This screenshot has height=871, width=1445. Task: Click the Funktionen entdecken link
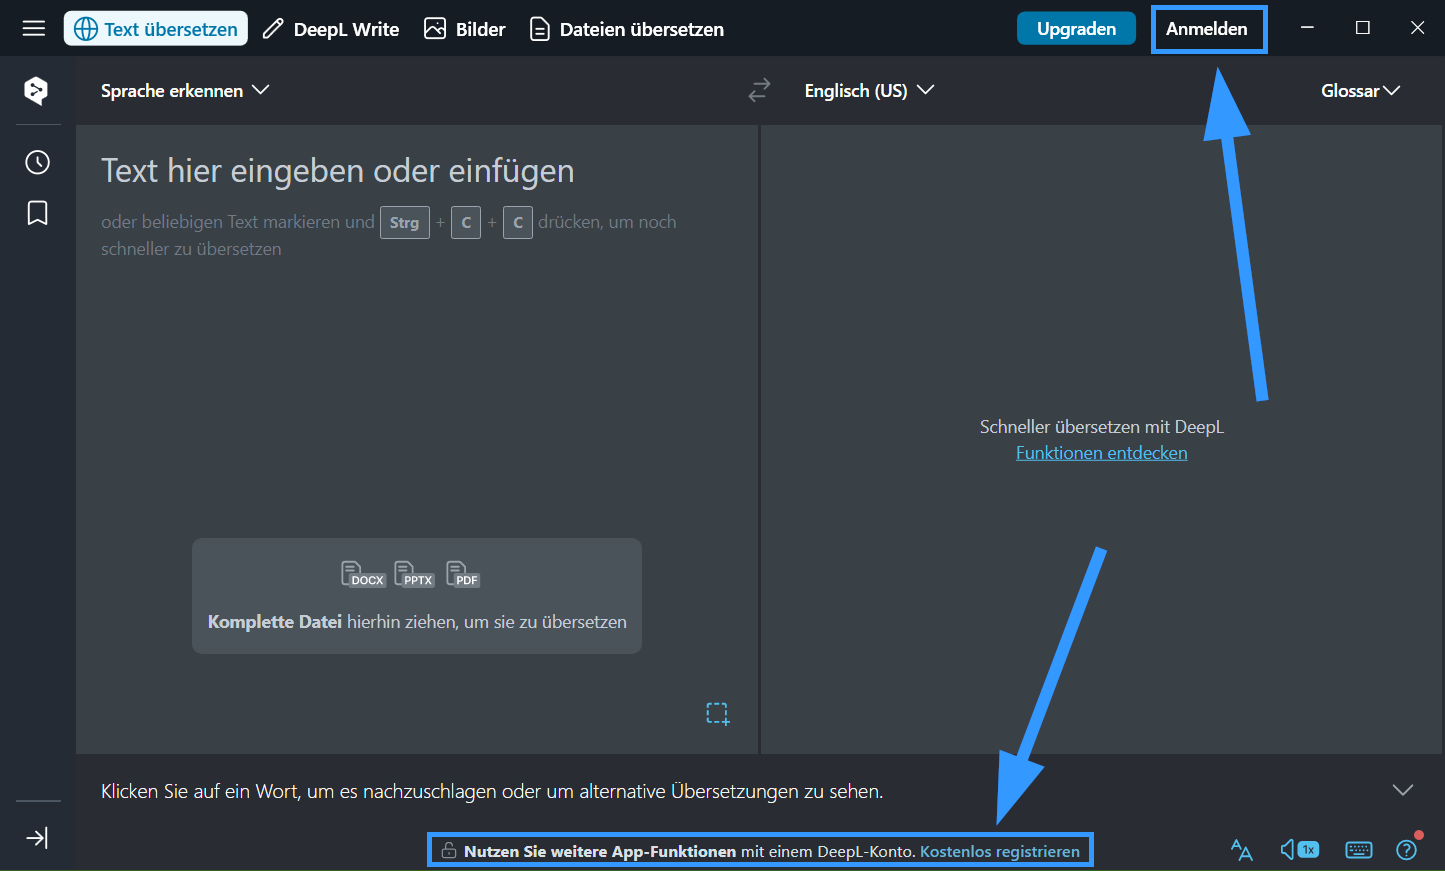(x=1102, y=453)
